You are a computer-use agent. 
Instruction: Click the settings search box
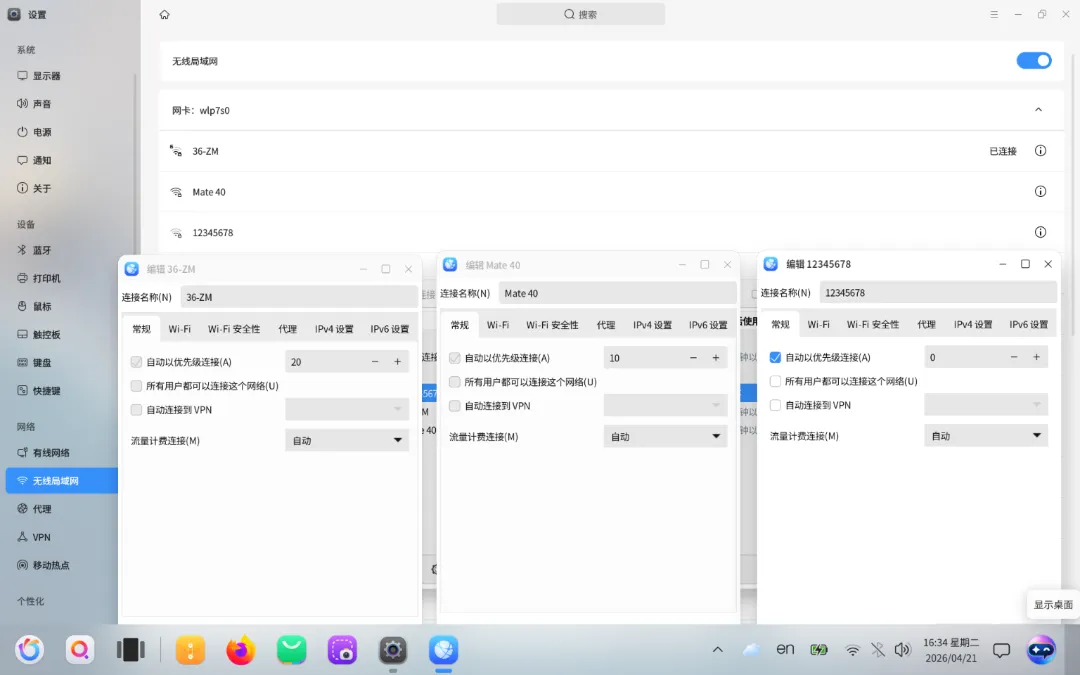click(x=581, y=14)
